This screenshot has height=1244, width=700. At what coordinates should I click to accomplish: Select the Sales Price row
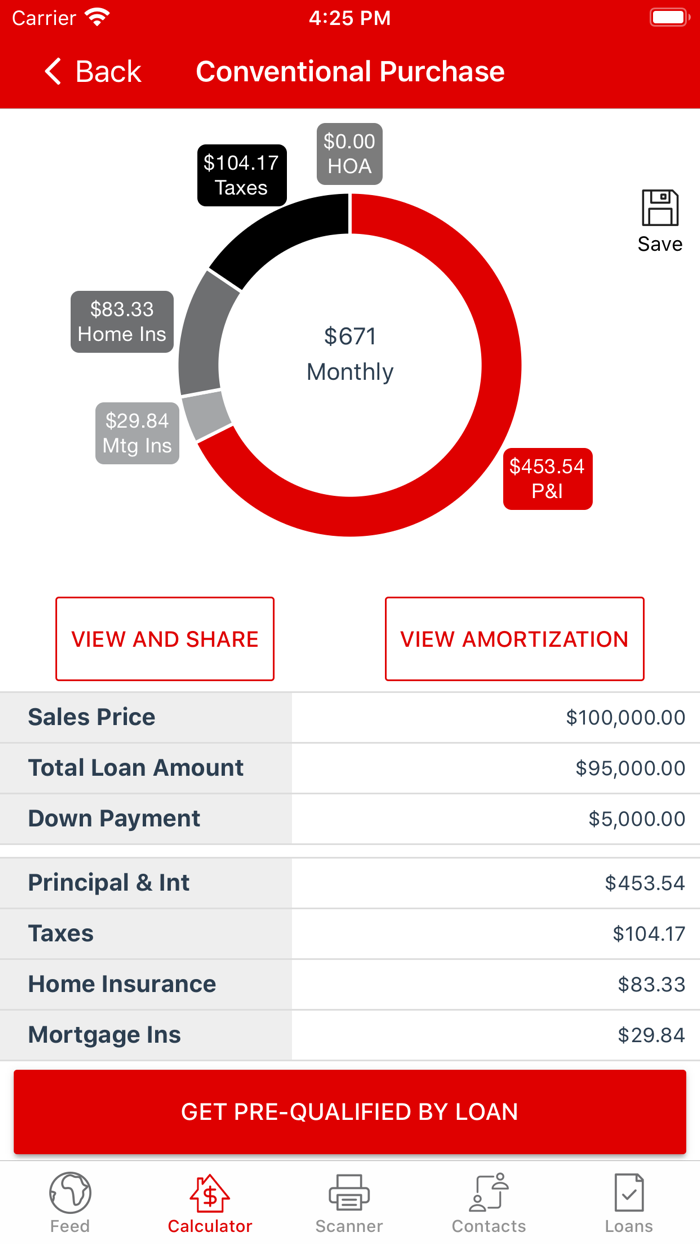pyautogui.click(x=350, y=717)
